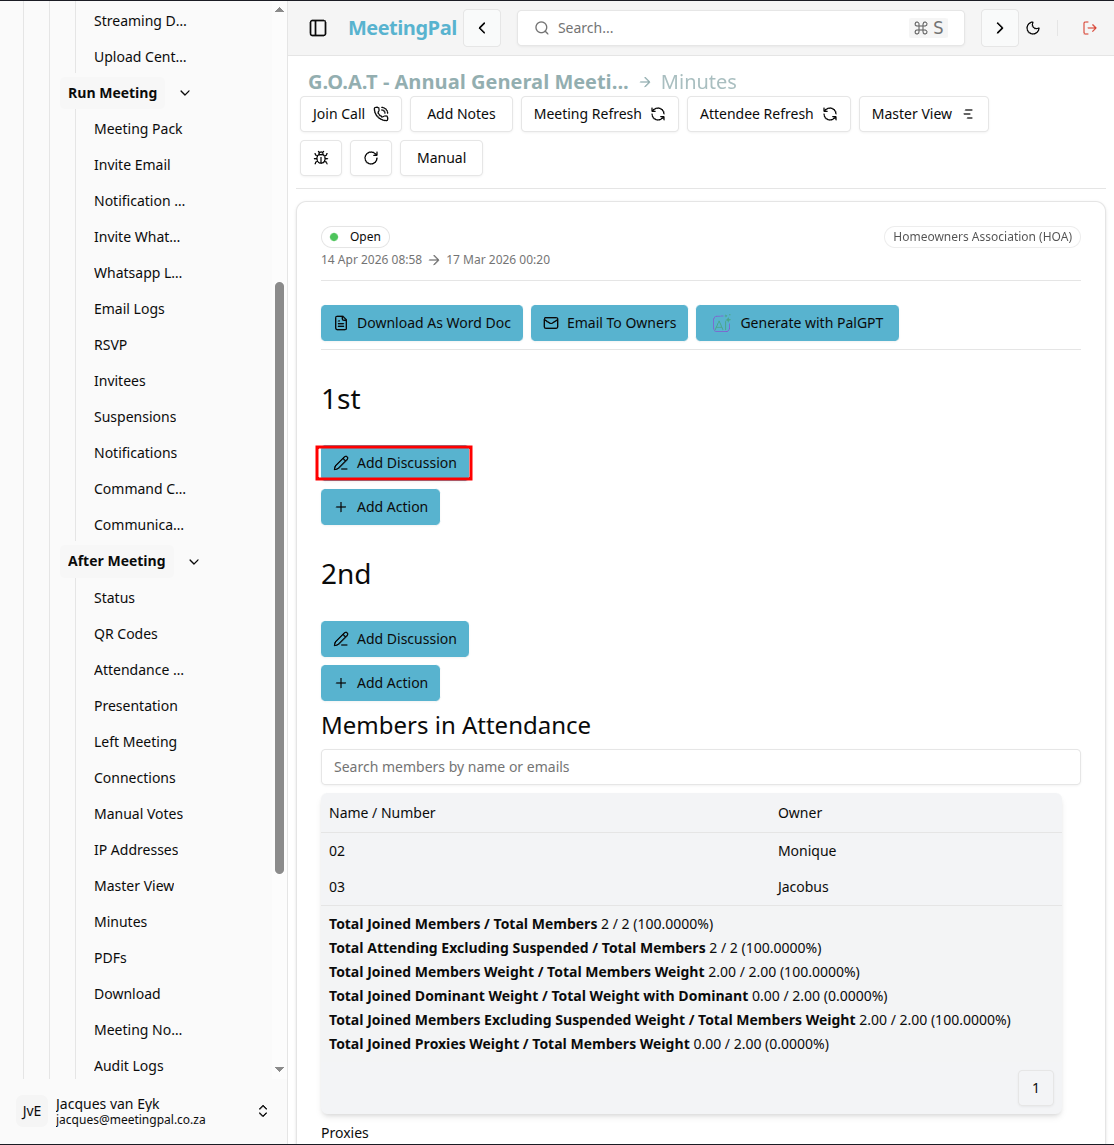This screenshot has width=1114, height=1145.
Task: Collapse the Run Meeting section
Action: click(185, 93)
